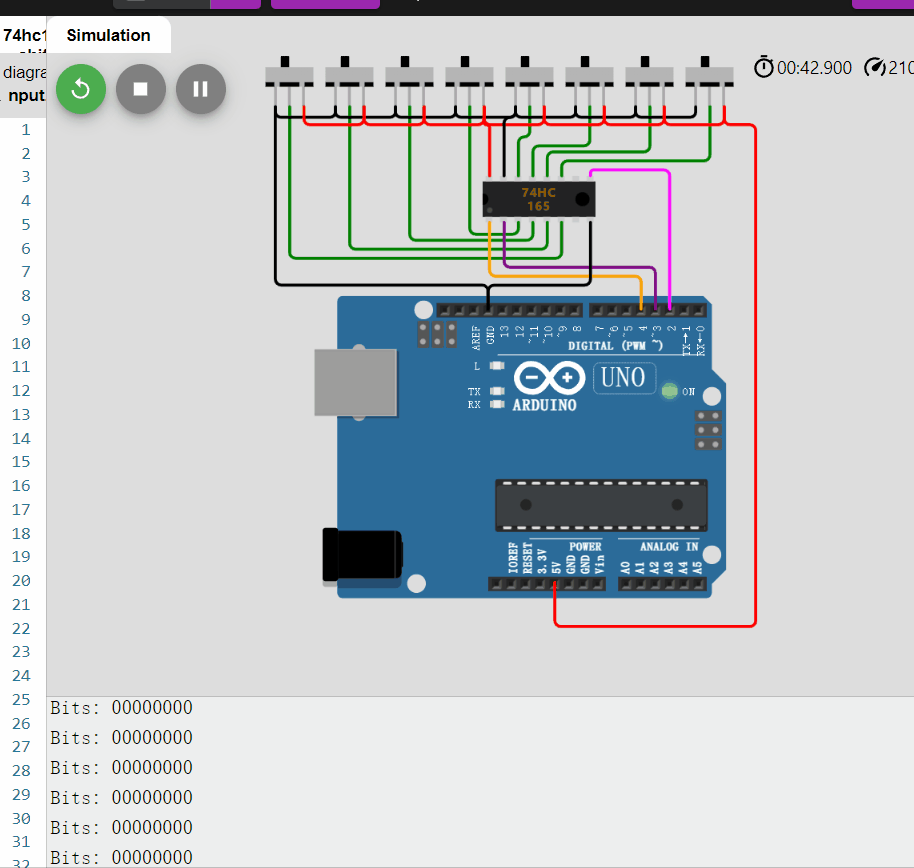The height and width of the screenshot is (868, 914).
Task: Click the black barrel power jack
Action: click(358, 555)
